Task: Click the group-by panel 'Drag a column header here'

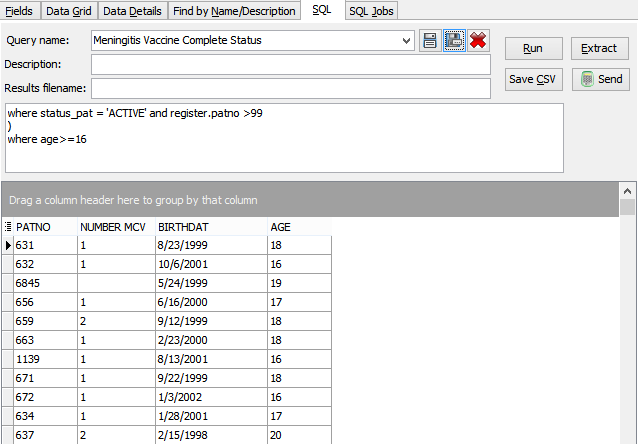Action: pos(310,200)
